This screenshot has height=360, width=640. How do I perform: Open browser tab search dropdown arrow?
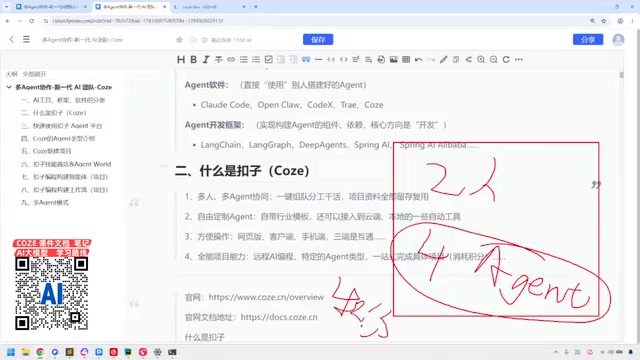pyautogui.click(x=7, y=7)
